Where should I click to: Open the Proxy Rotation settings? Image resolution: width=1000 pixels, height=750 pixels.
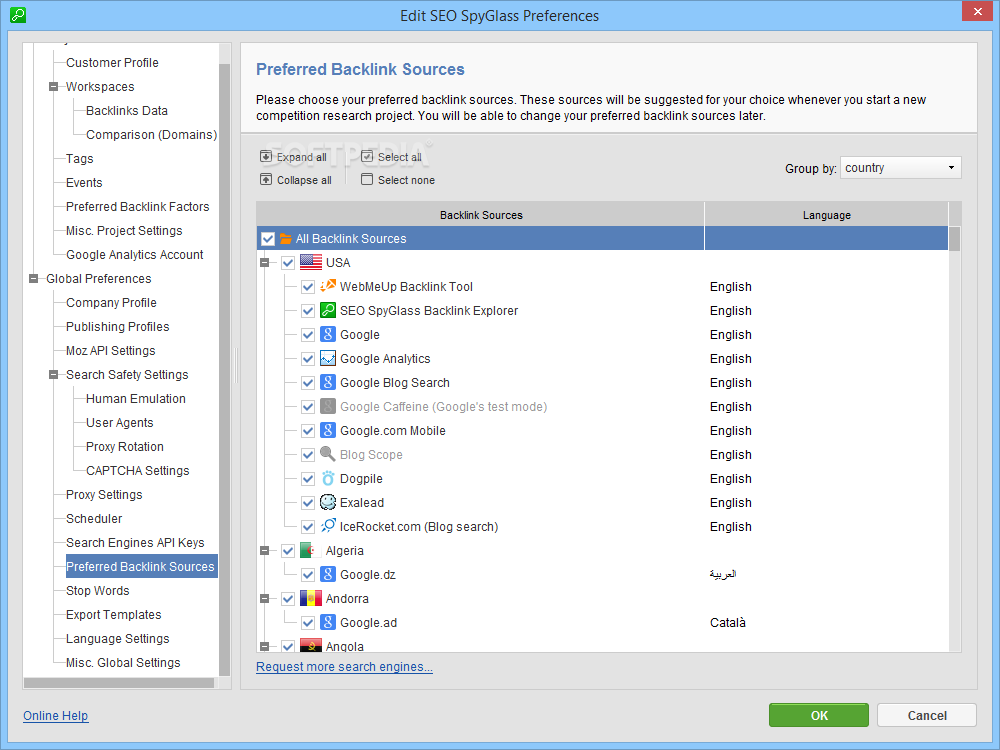[124, 446]
